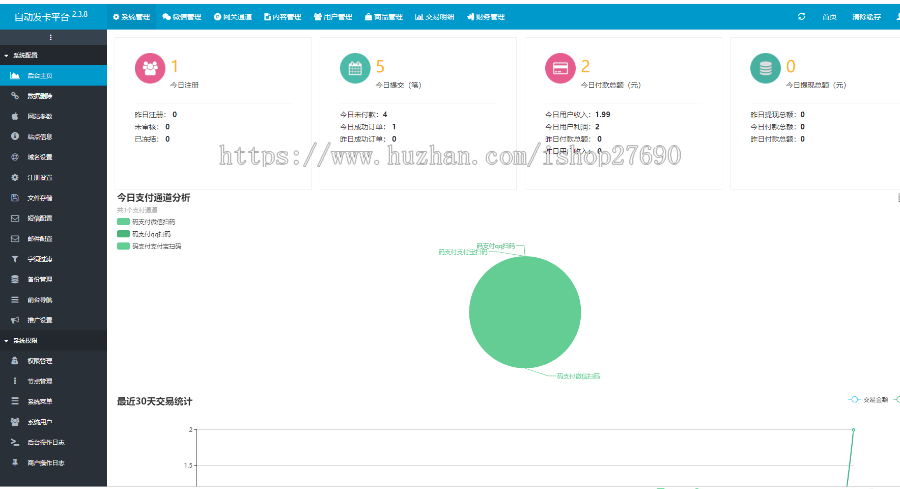Open the 网关通道 top menu
This screenshot has height=489, width=900.
point(233,17)
